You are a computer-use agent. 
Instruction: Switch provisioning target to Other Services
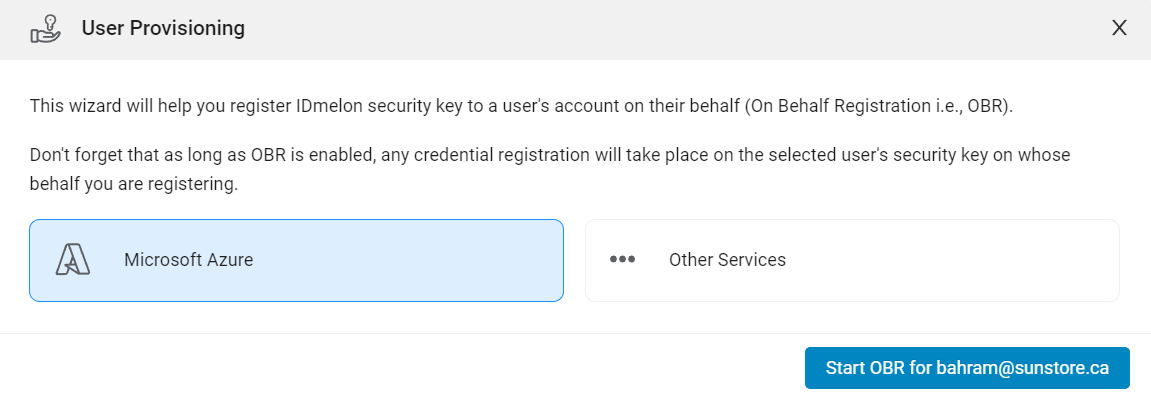click(x=852, y=260)
